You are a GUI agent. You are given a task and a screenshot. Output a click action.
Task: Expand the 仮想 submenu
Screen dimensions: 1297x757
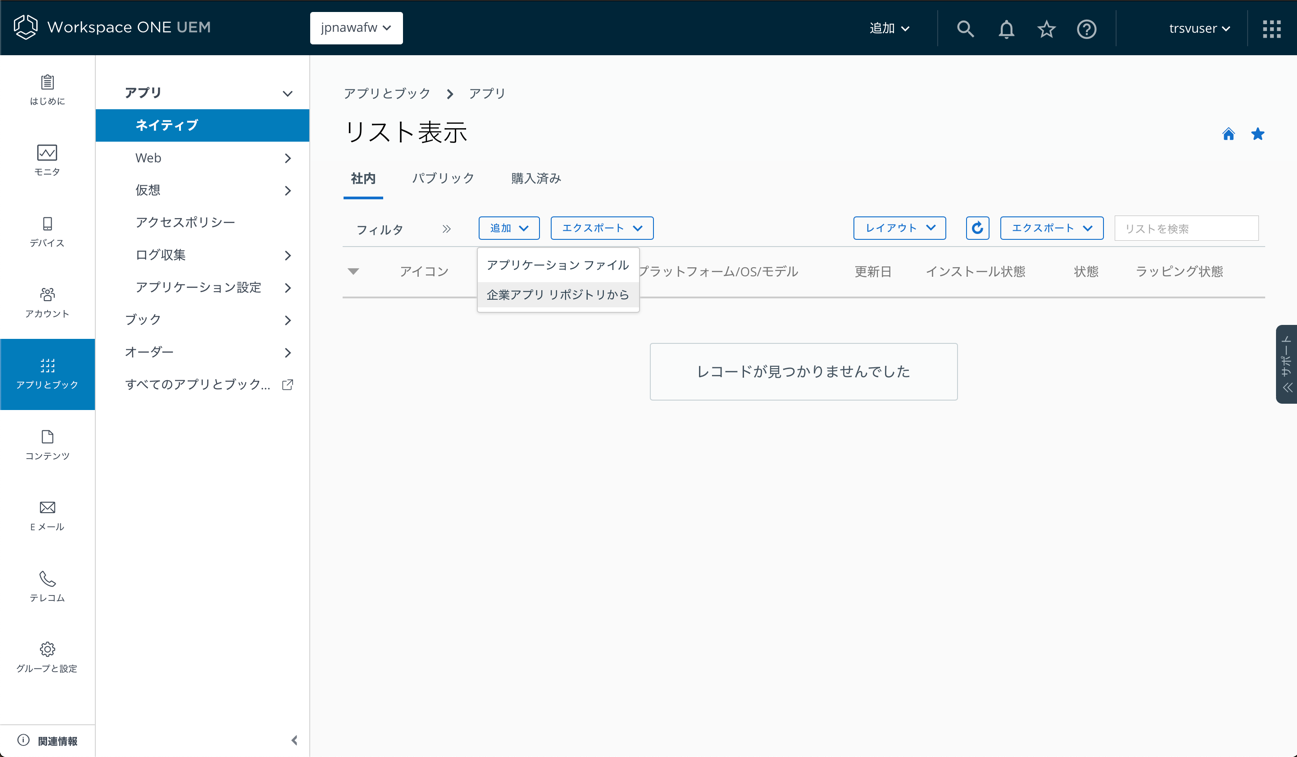click(288, 190)
